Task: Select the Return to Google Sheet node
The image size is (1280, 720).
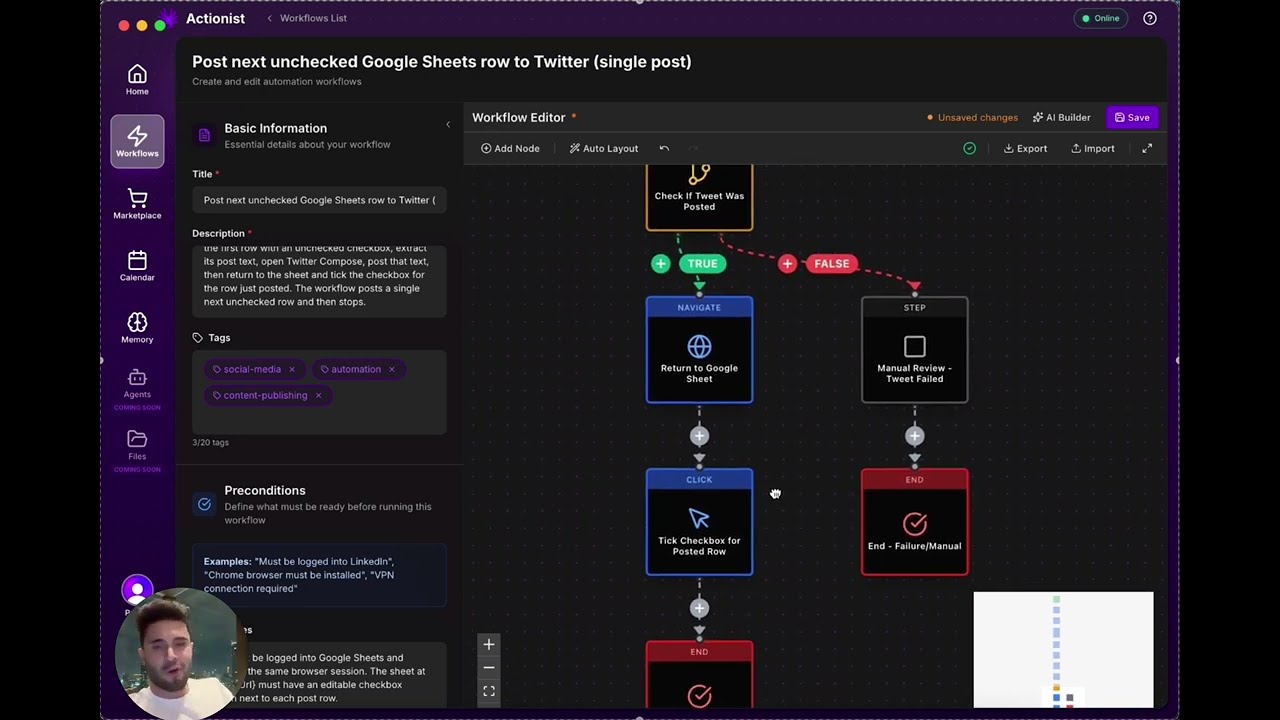Action: tap(699, 350)
